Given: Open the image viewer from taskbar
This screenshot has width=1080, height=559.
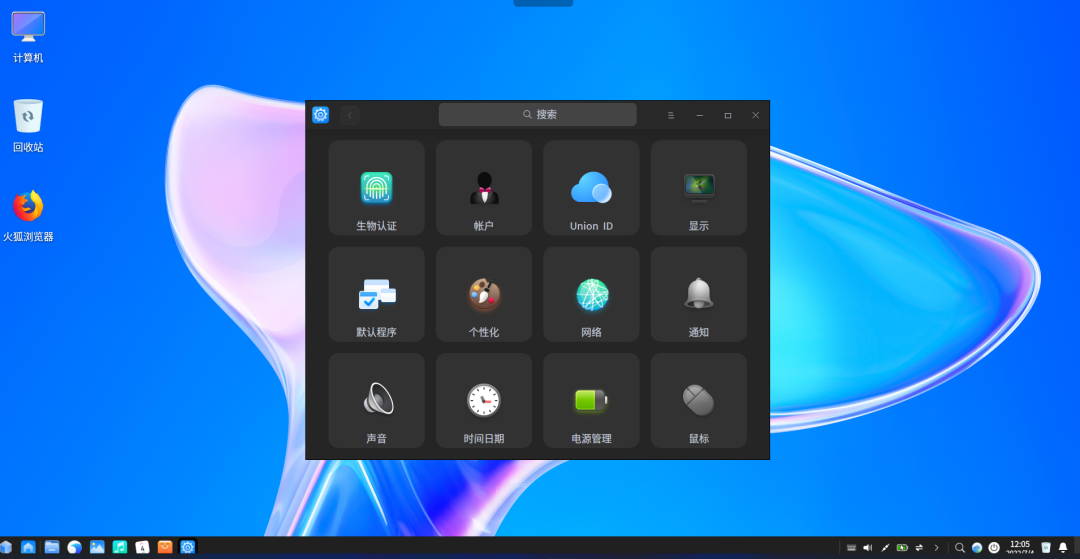Looking at the screenshot, I should (97, 547).
